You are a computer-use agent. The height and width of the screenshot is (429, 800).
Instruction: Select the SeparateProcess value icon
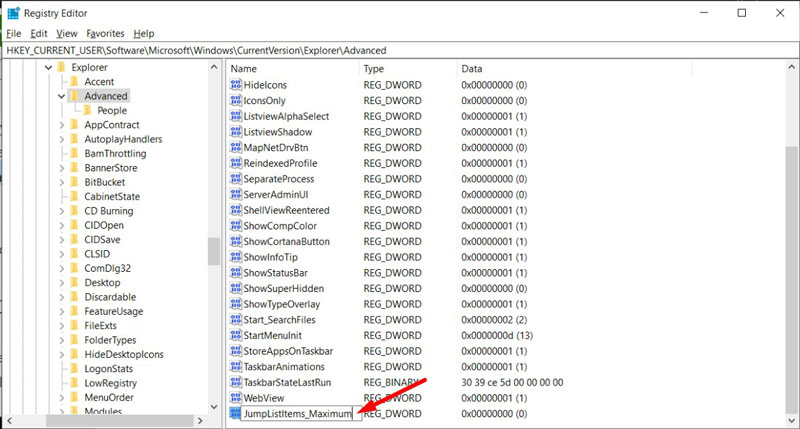[235, 179]
